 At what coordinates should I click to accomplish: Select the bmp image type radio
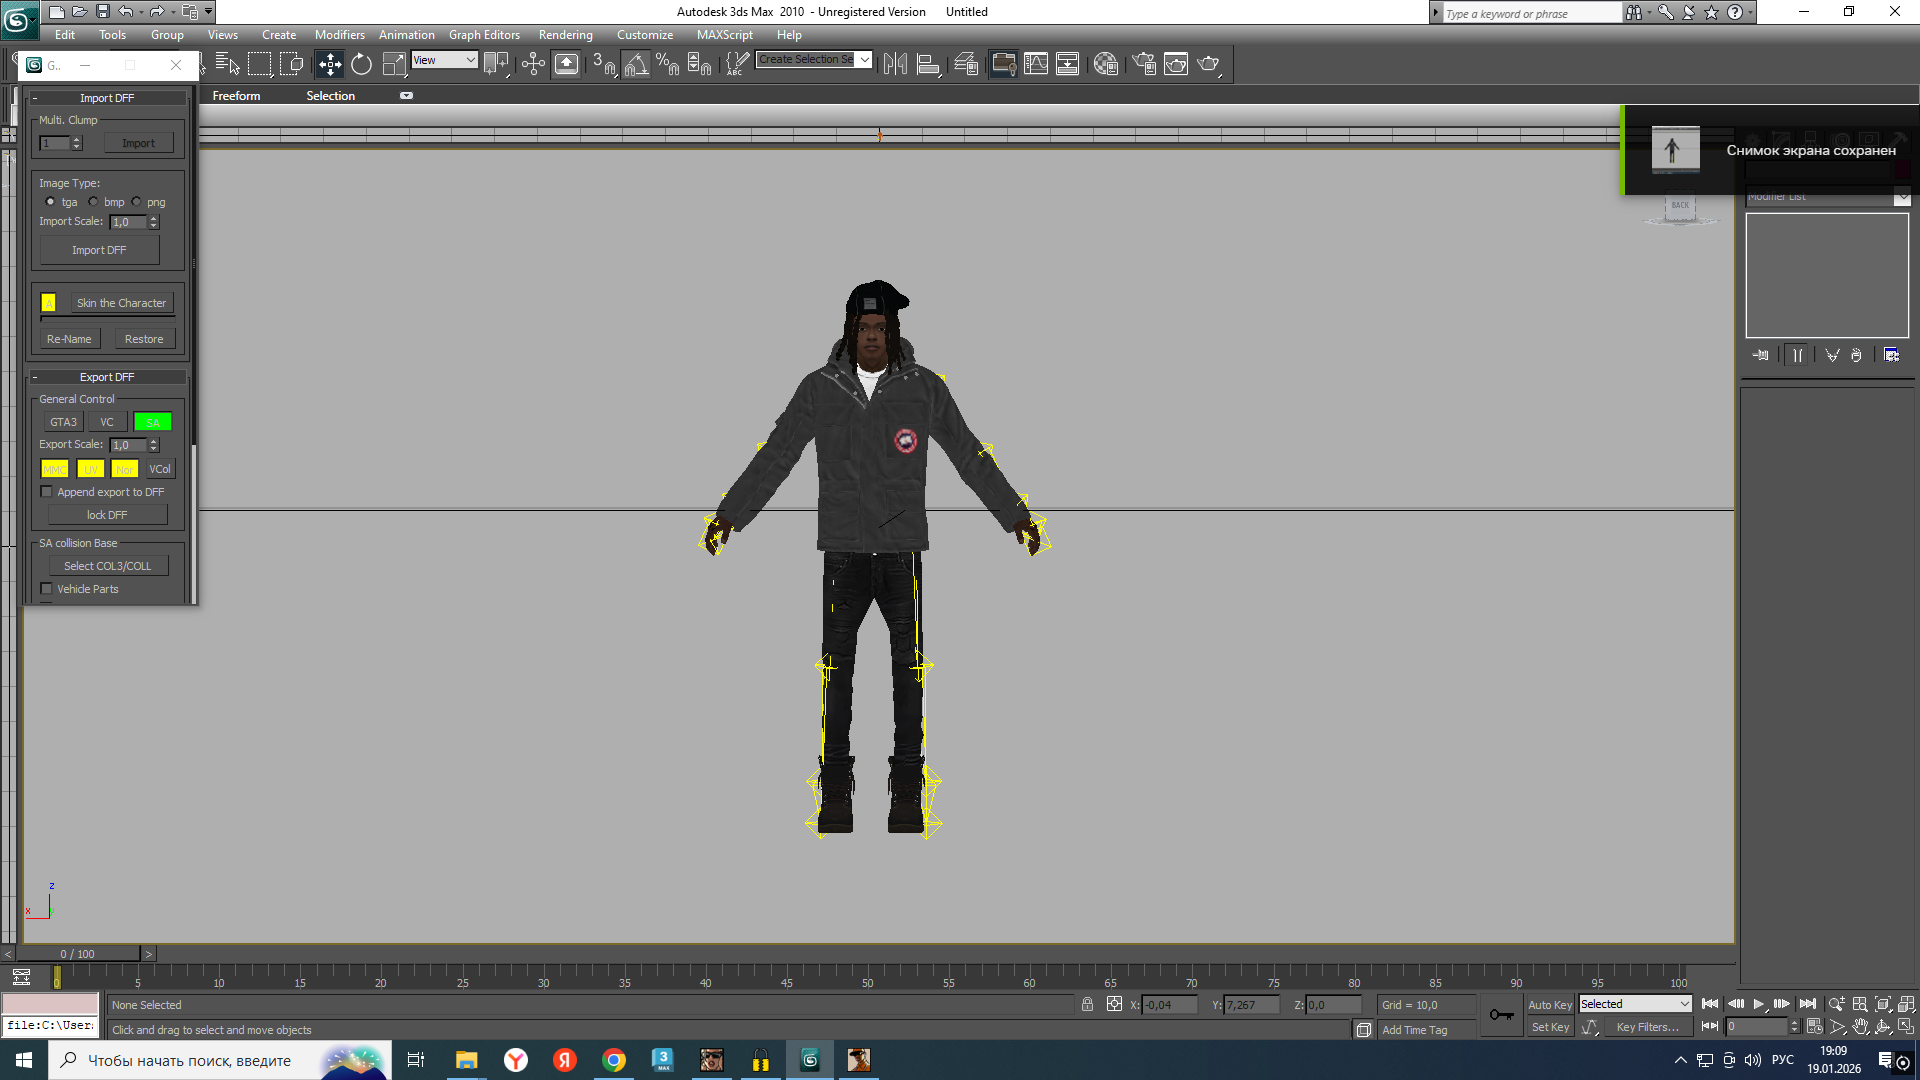[94, 202]
